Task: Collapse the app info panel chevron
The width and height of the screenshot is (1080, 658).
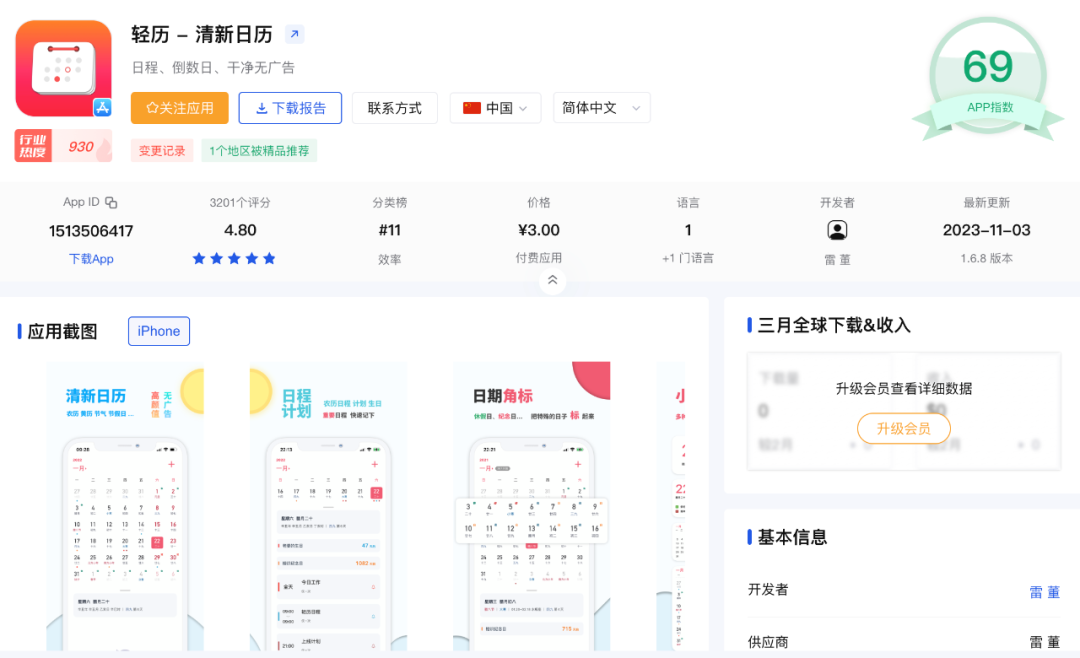Action: pyautogui.click(x=552, y=280)
